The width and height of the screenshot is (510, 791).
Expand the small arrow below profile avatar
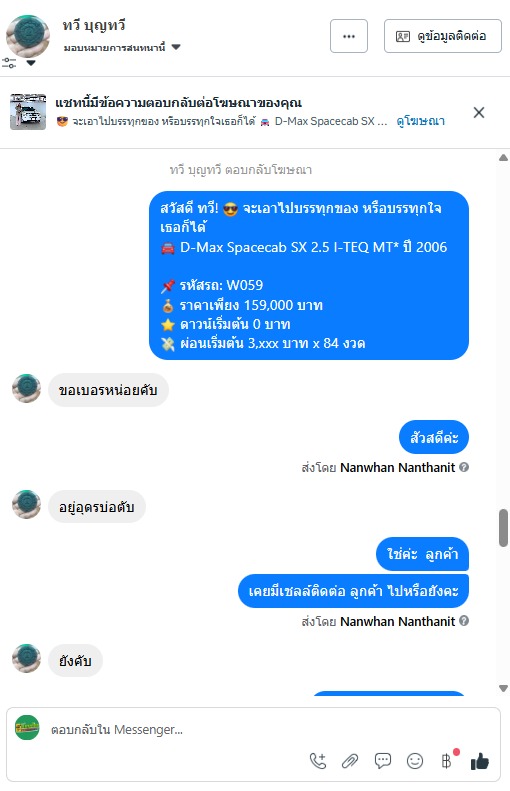[x=31, y=63]
